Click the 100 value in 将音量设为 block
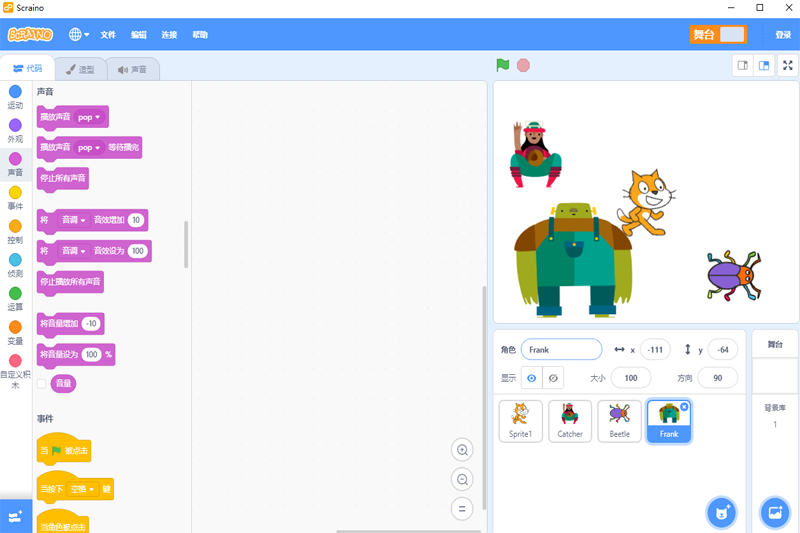800x533 pixels. pos(91,354)
